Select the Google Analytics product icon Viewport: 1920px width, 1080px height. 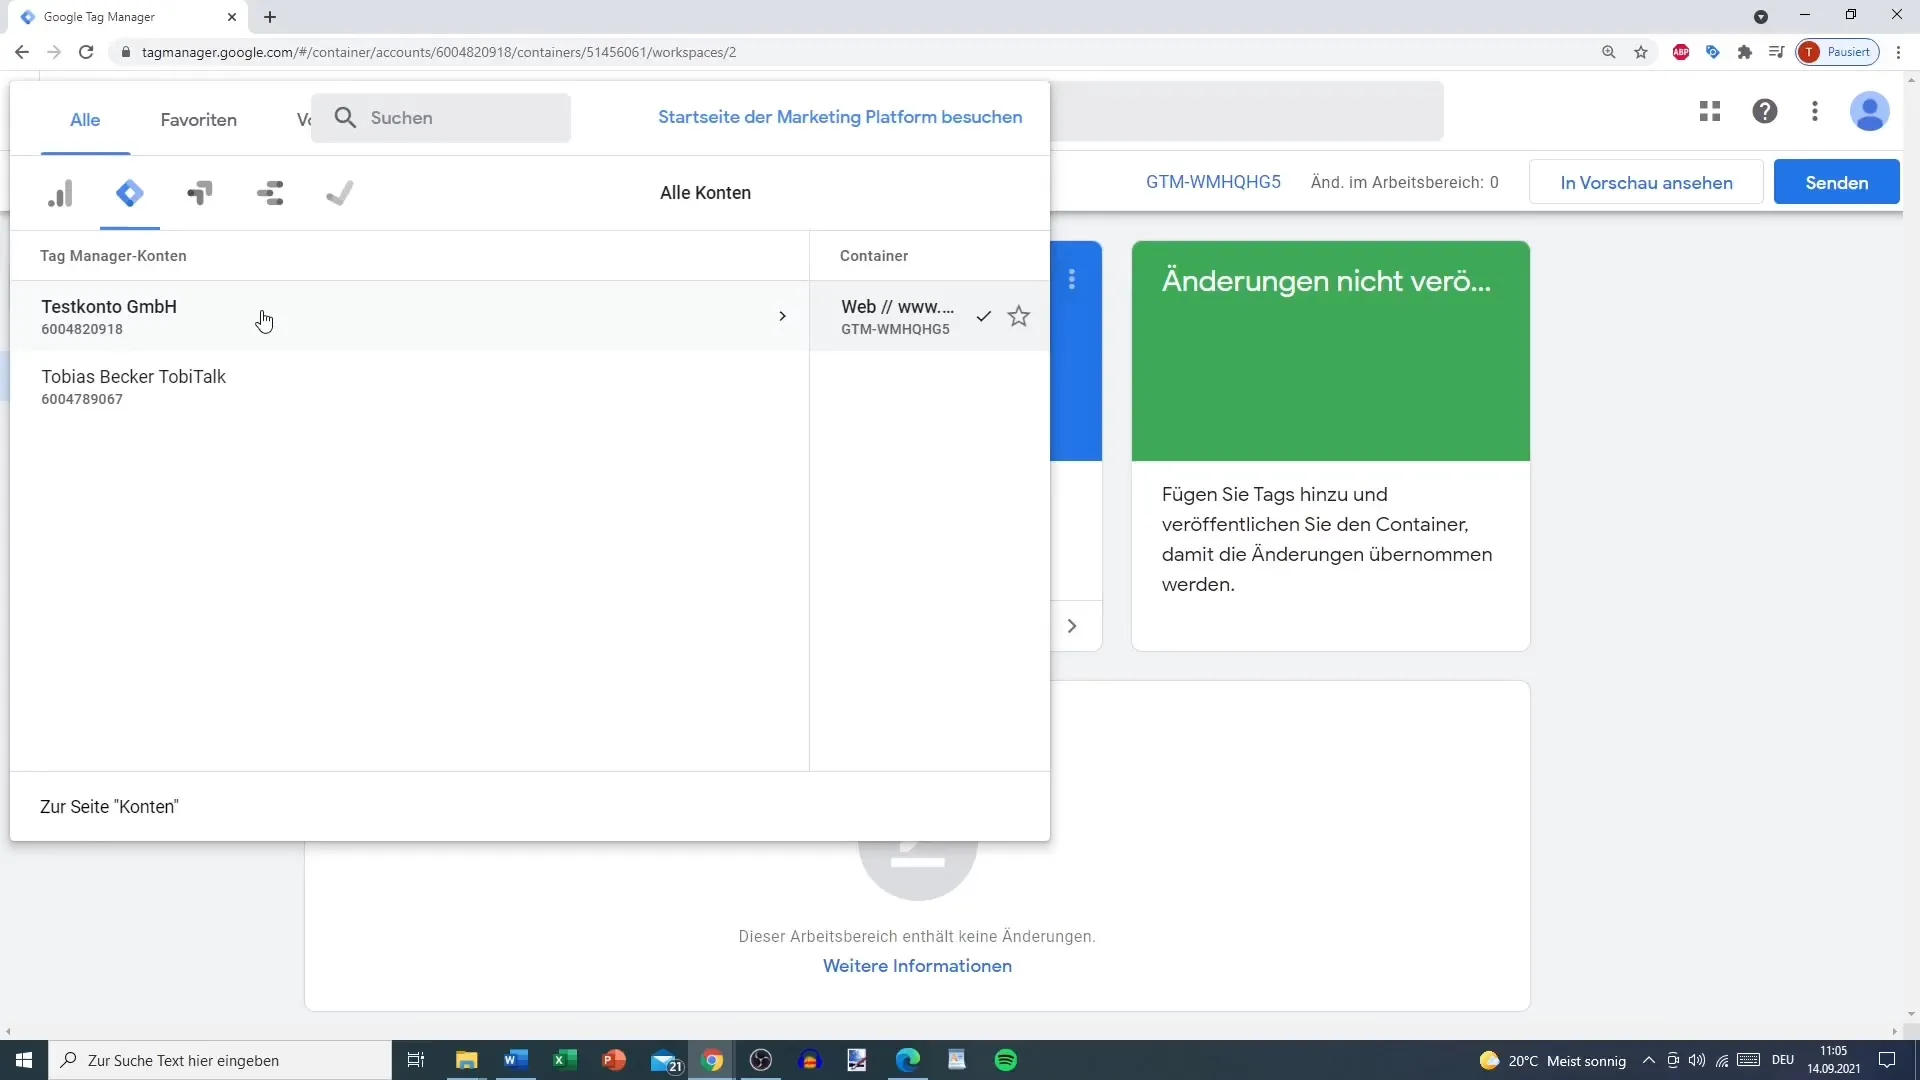60,193
